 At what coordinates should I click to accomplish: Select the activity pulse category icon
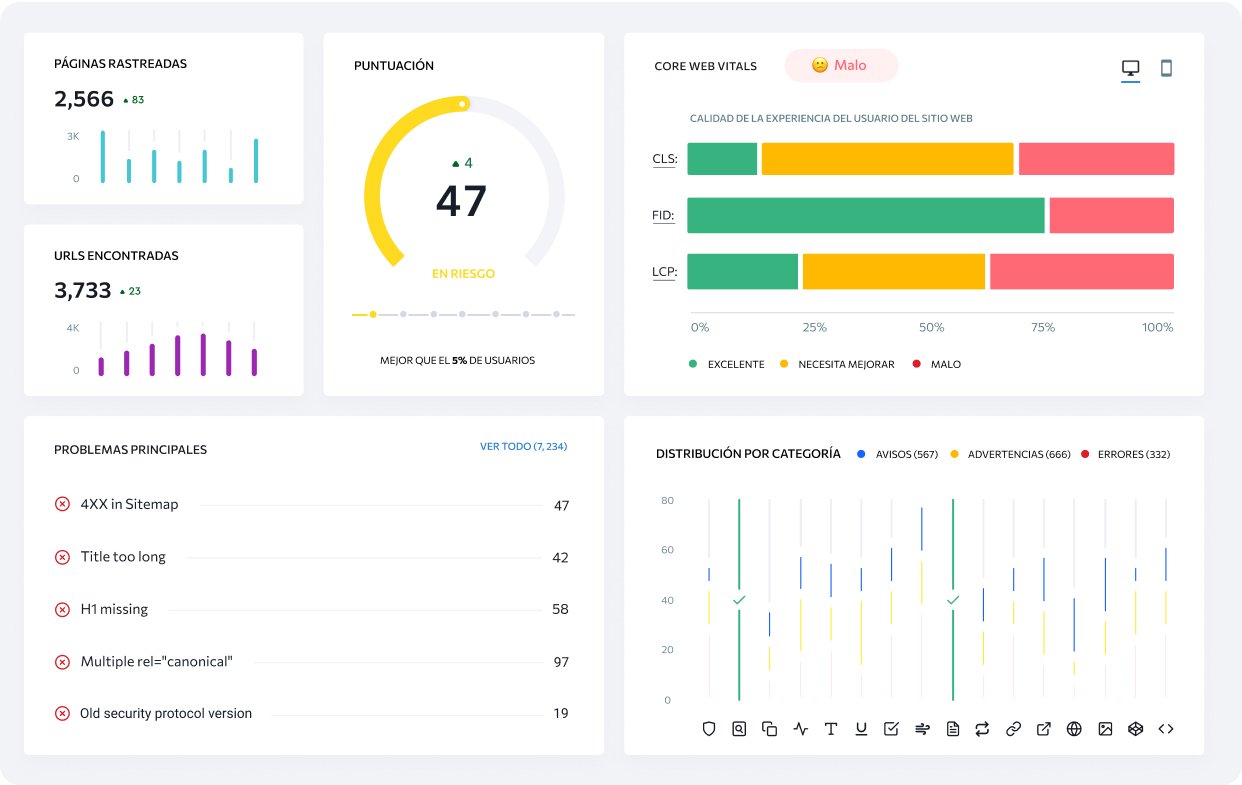pyautogui.click(x=800, y=729)
